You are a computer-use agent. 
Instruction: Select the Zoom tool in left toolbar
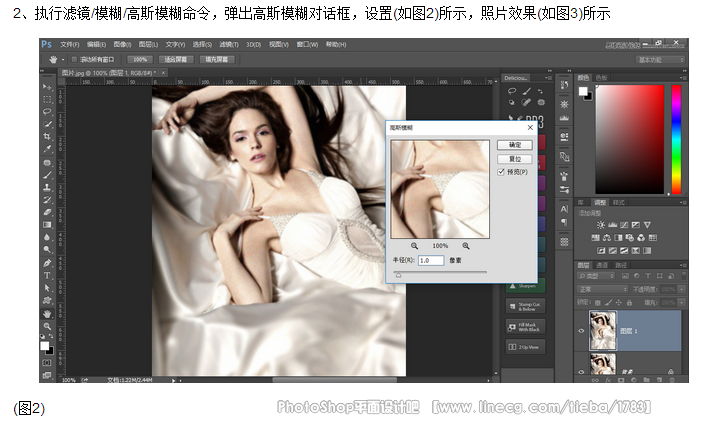(x=47, y=326)
